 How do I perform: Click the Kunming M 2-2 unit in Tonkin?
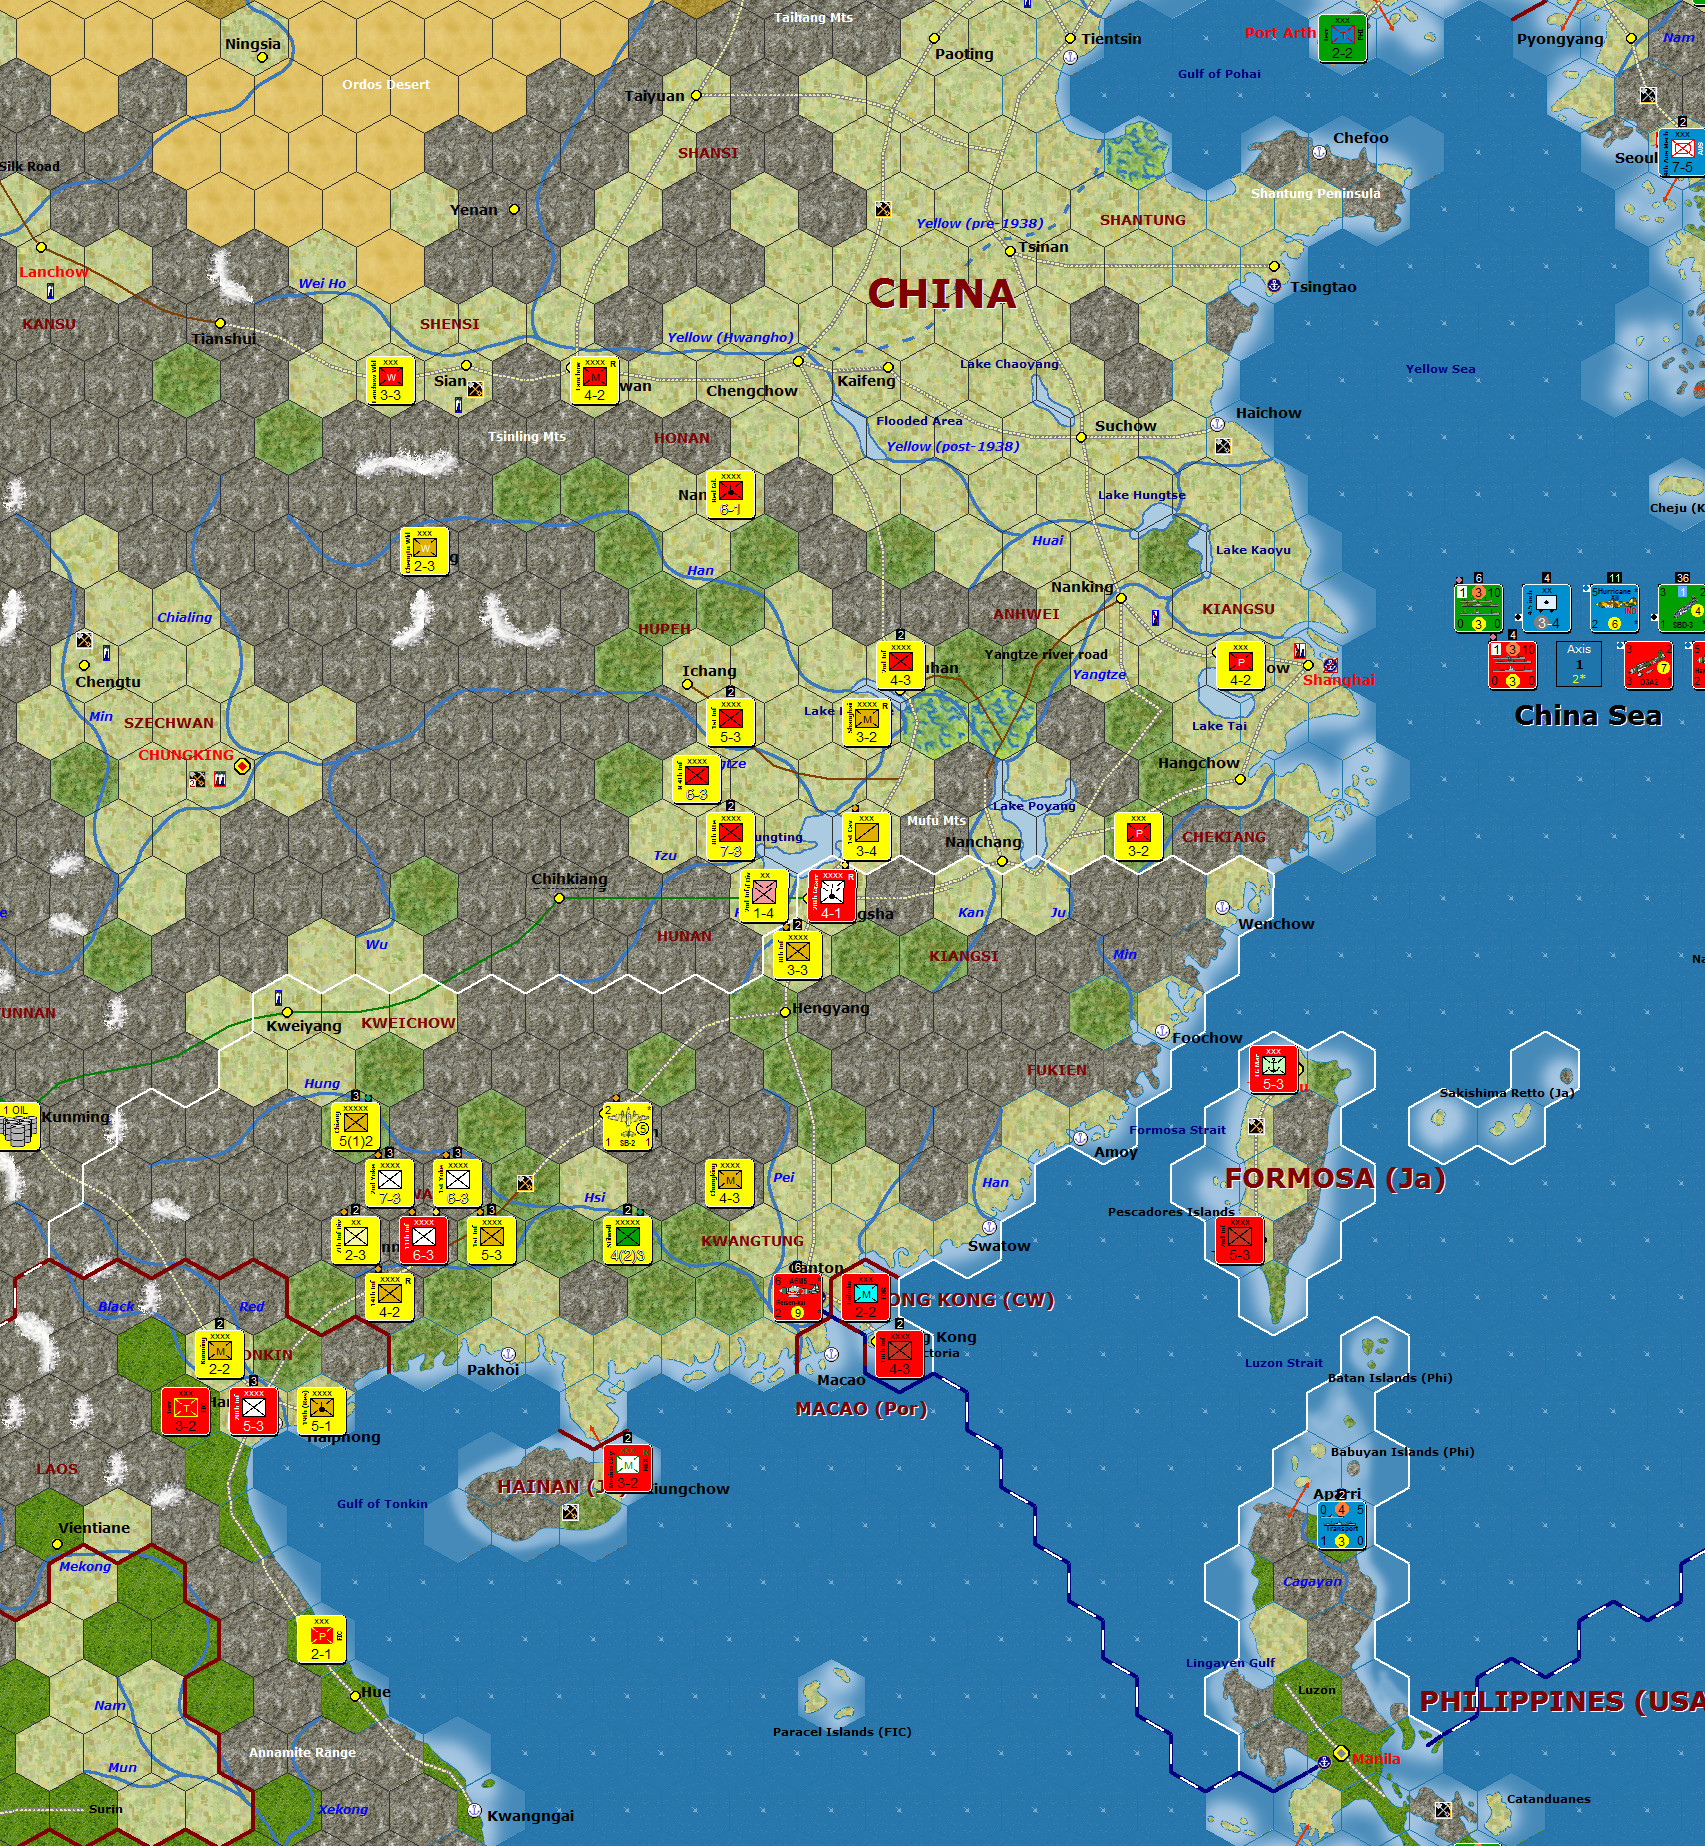pos(220,1354)
